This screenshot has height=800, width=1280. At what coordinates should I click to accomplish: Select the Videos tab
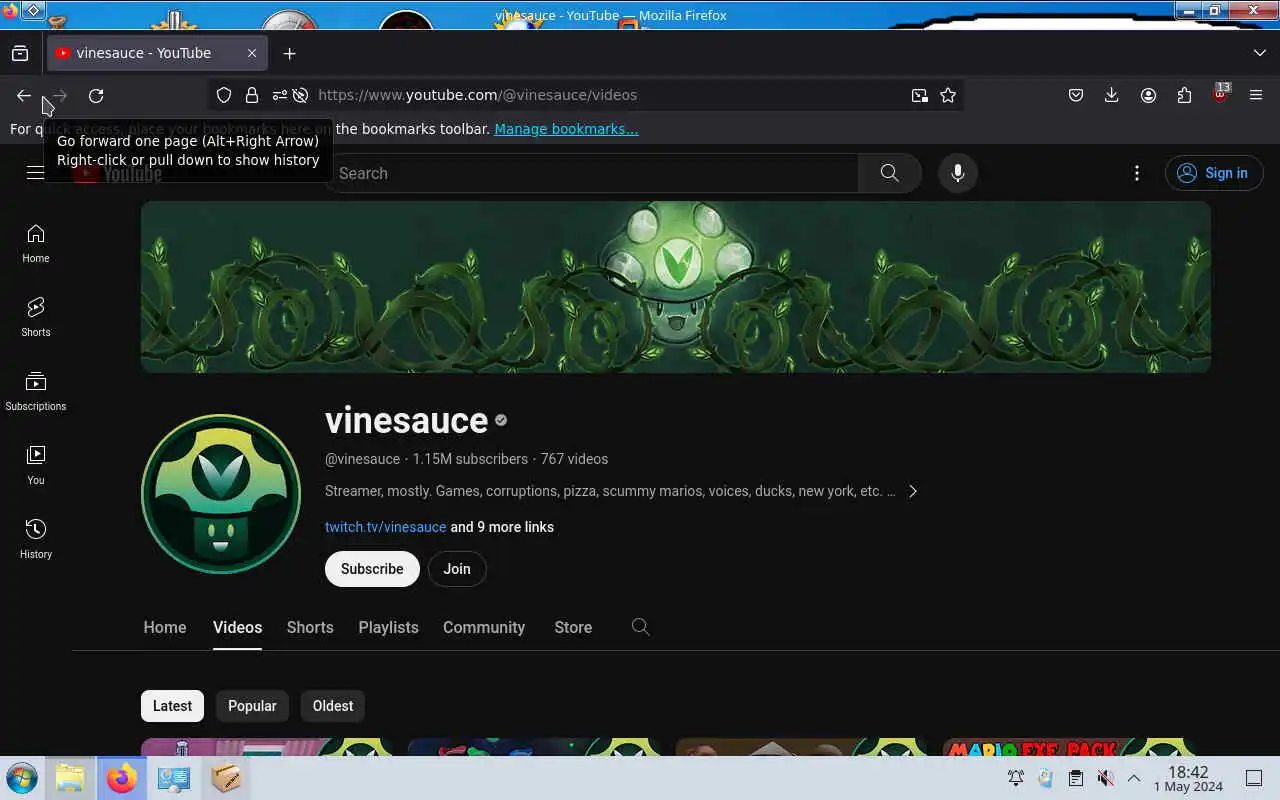coord(237,627)
